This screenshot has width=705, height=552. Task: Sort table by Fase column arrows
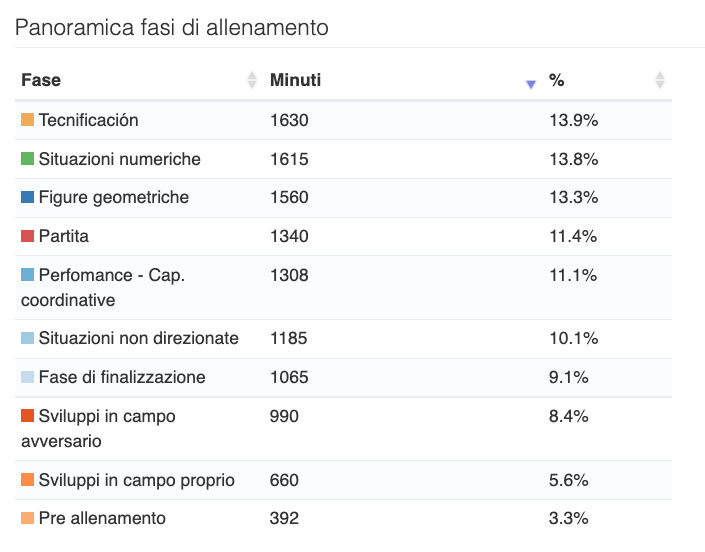(x=251, y=81)
